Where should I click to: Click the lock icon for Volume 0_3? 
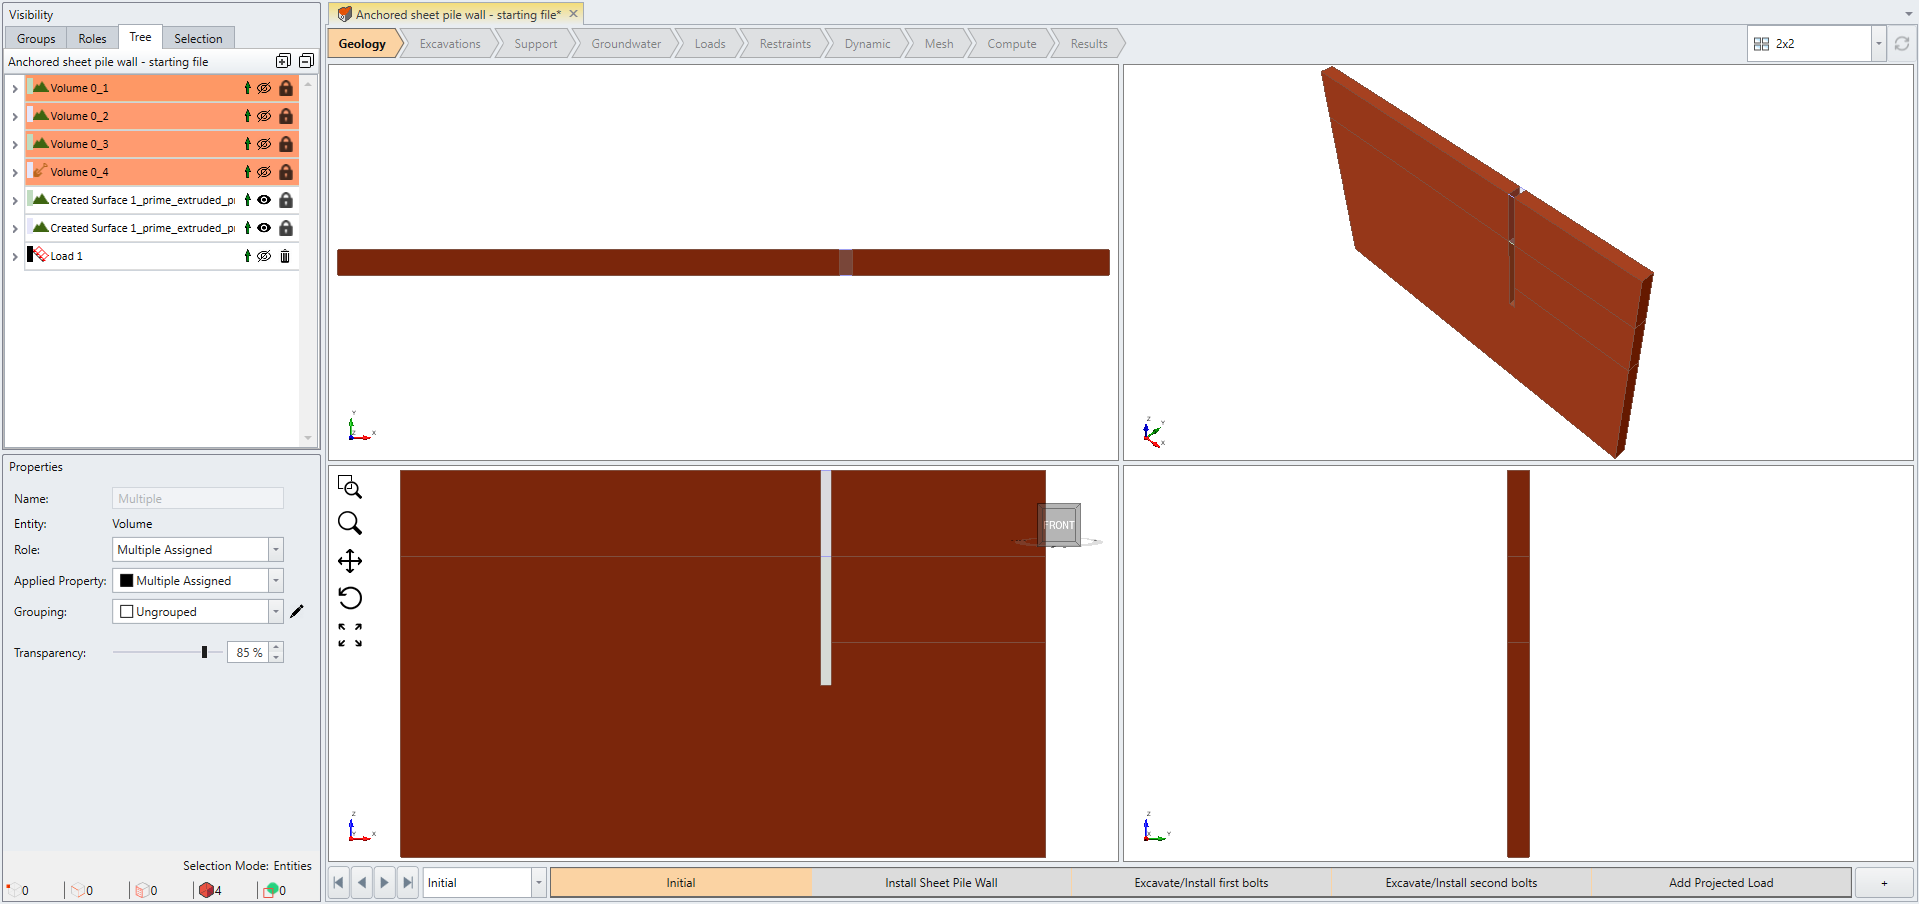tap(286, 144)
